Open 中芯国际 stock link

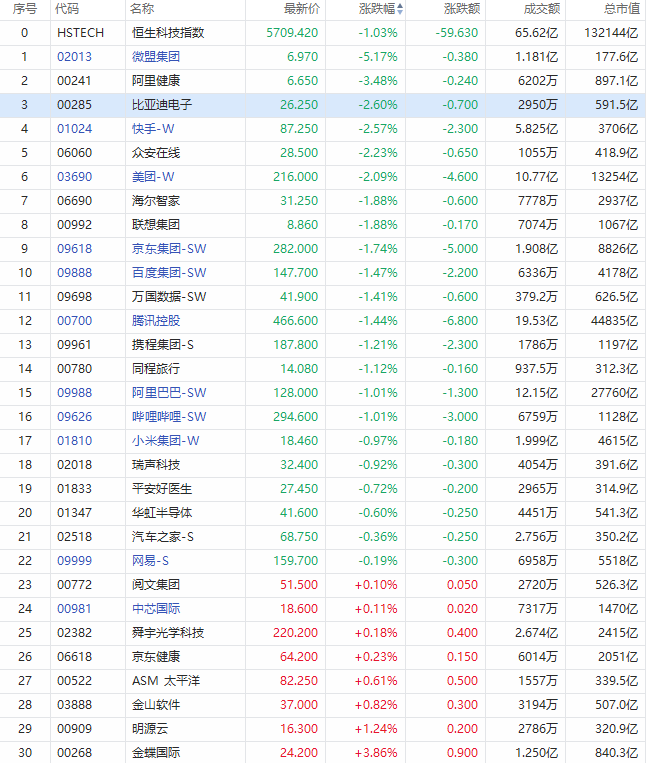point(156,609)
